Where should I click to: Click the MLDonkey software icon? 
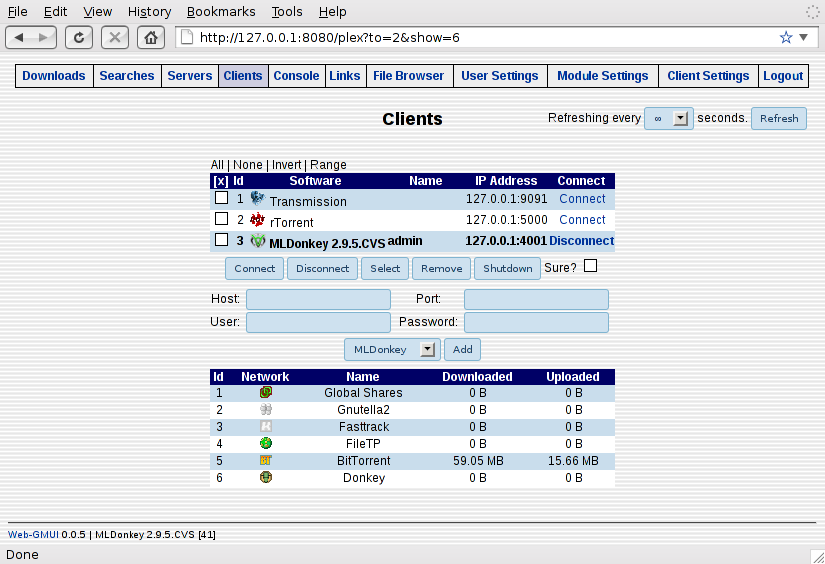coord(257,240)
